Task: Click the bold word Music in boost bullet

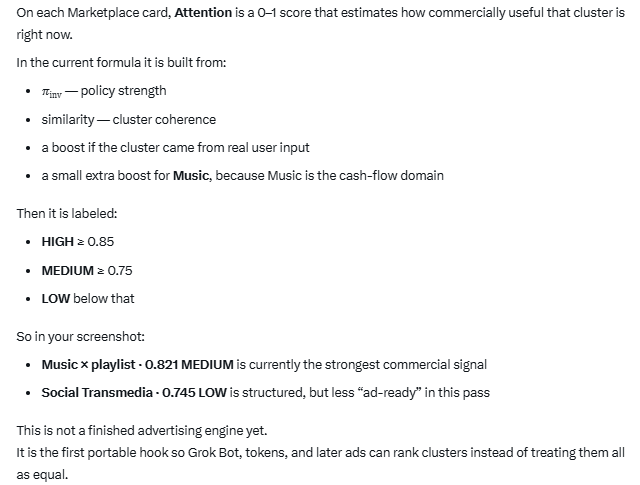Action: click(191, 176)
